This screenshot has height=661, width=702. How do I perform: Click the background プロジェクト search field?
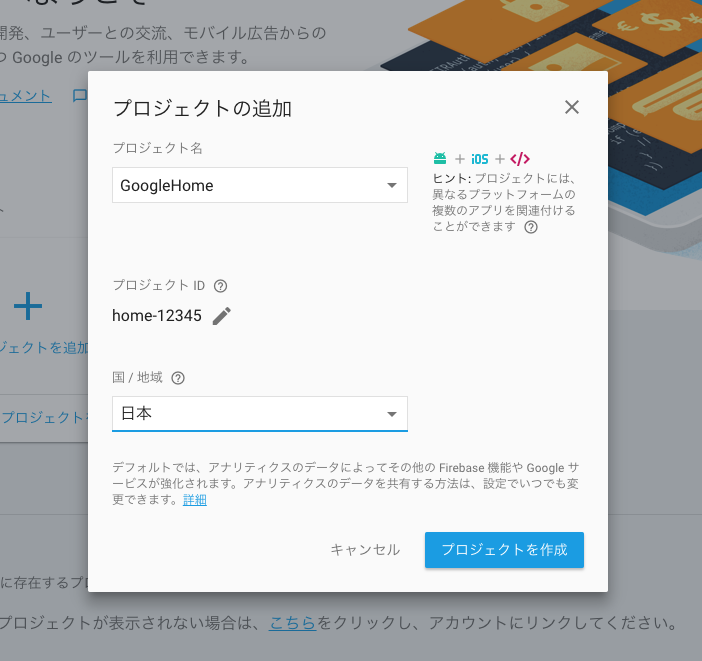(45, 417)
